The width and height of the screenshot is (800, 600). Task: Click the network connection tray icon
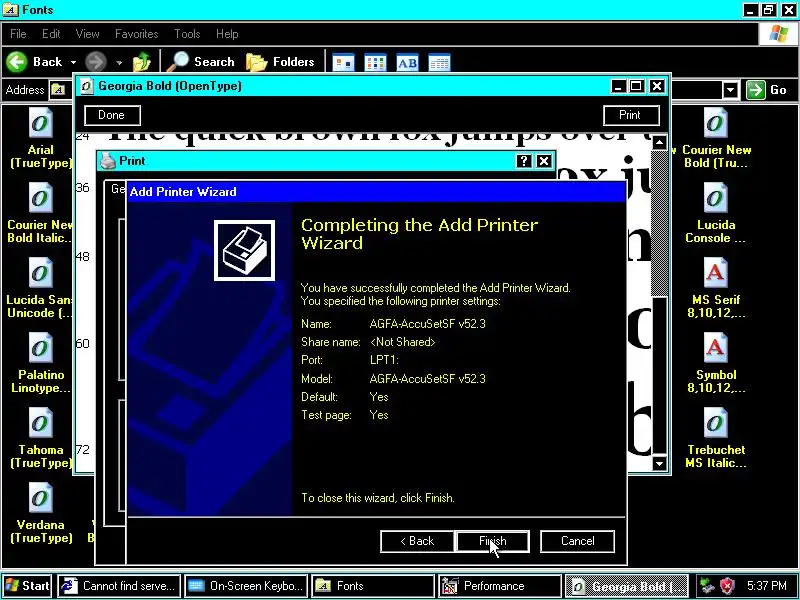(707, 586)
